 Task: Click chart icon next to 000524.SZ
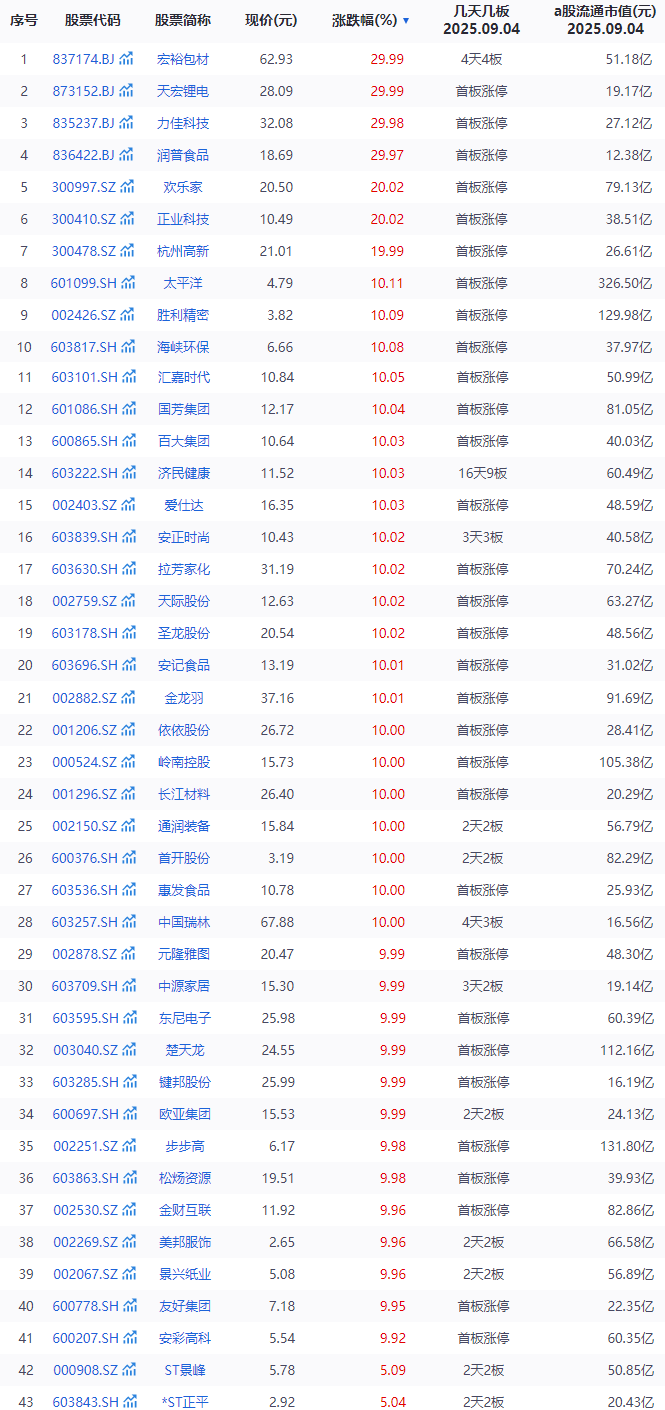pyautogui.click(x=127, y=762)
